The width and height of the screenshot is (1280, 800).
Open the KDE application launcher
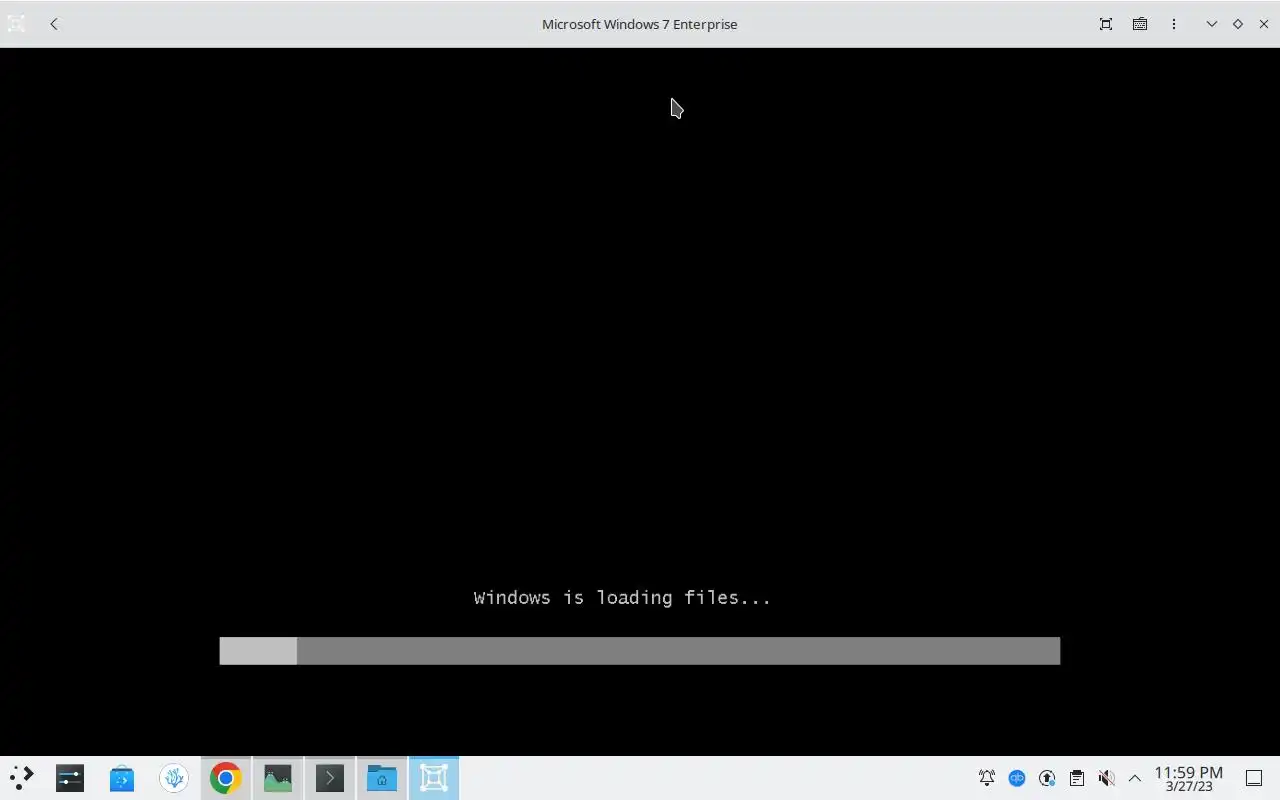[22, 778]
